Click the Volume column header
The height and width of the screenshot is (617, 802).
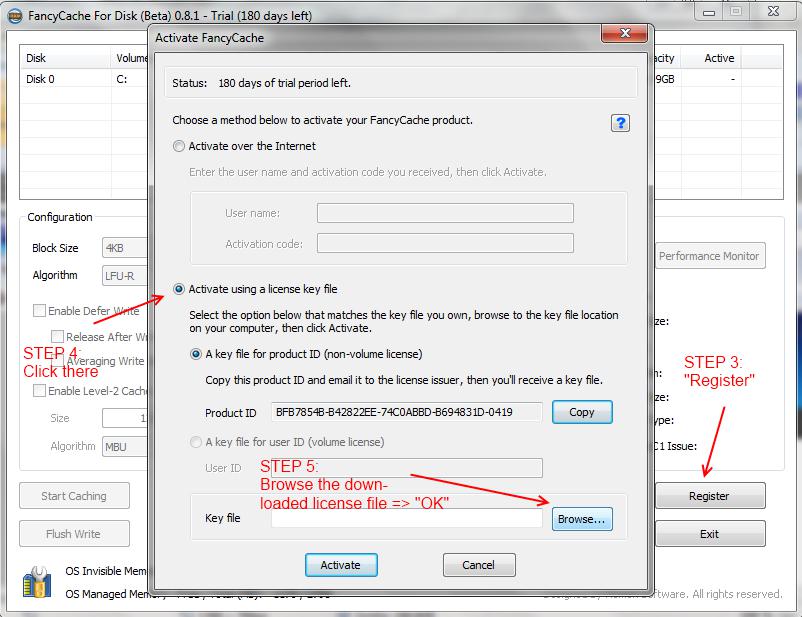[130, 58]
